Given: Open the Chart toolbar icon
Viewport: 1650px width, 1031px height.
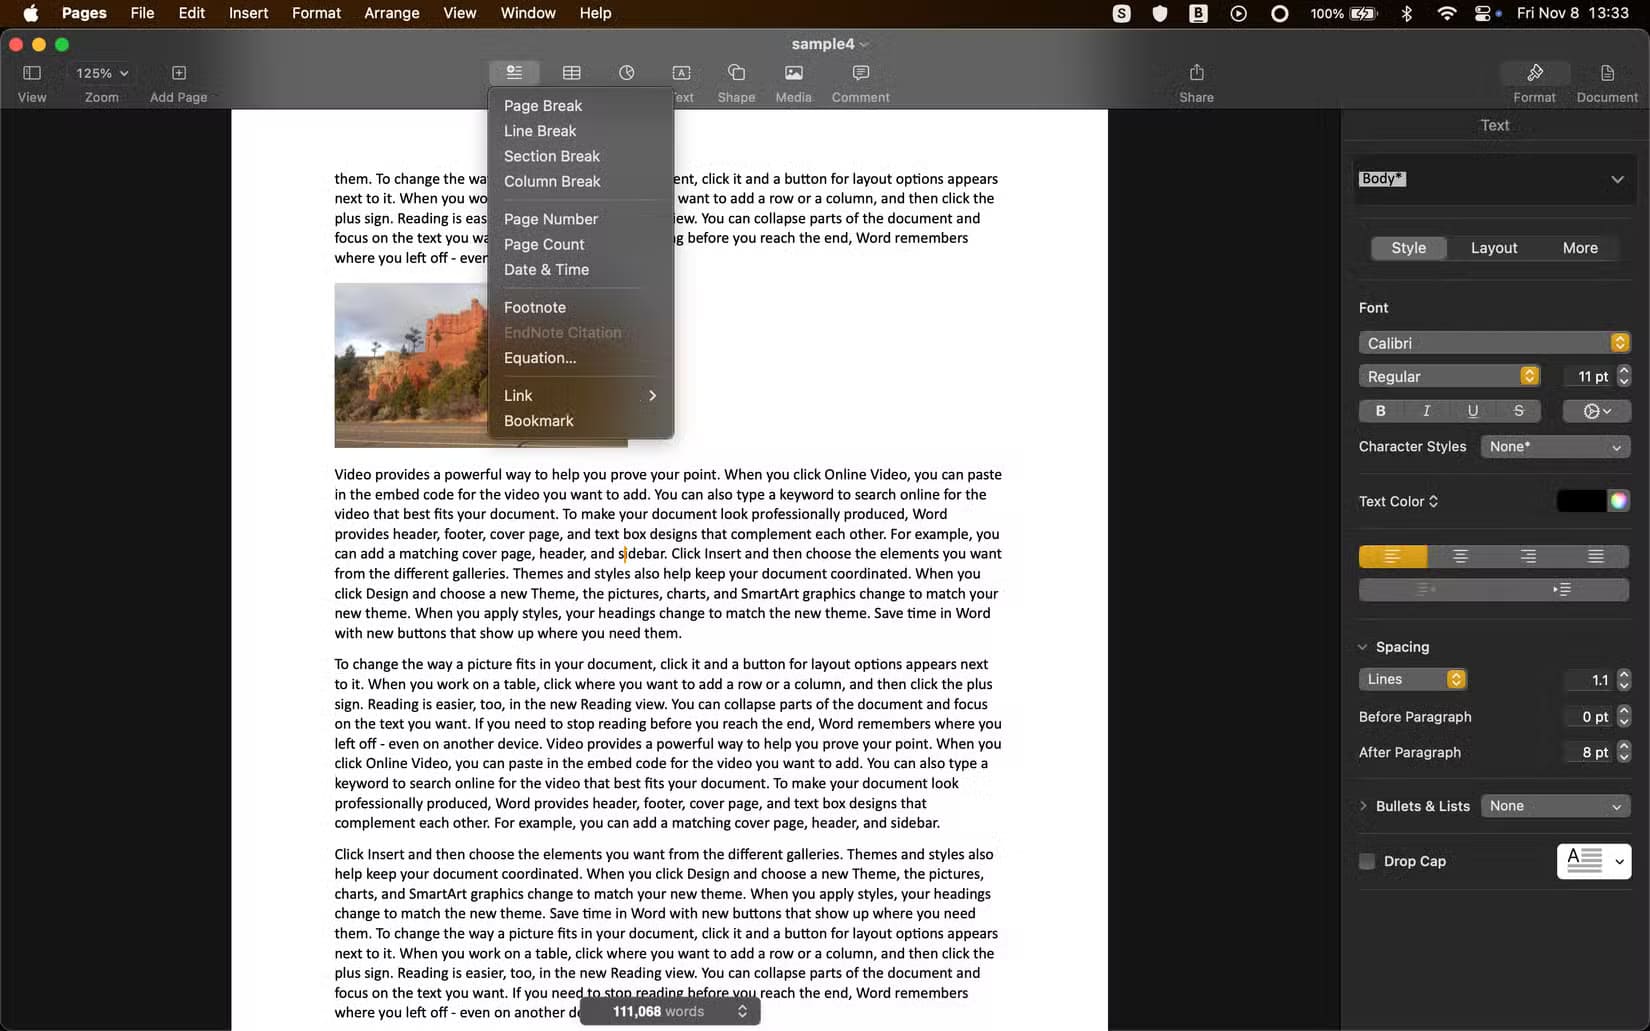Looking at the screenshot, I should tap(627, 72).
